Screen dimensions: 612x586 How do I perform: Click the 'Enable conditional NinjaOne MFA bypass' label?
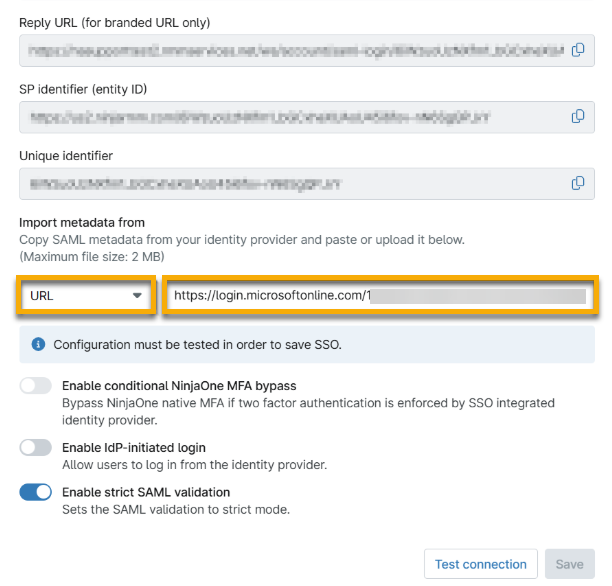[179, 386]
